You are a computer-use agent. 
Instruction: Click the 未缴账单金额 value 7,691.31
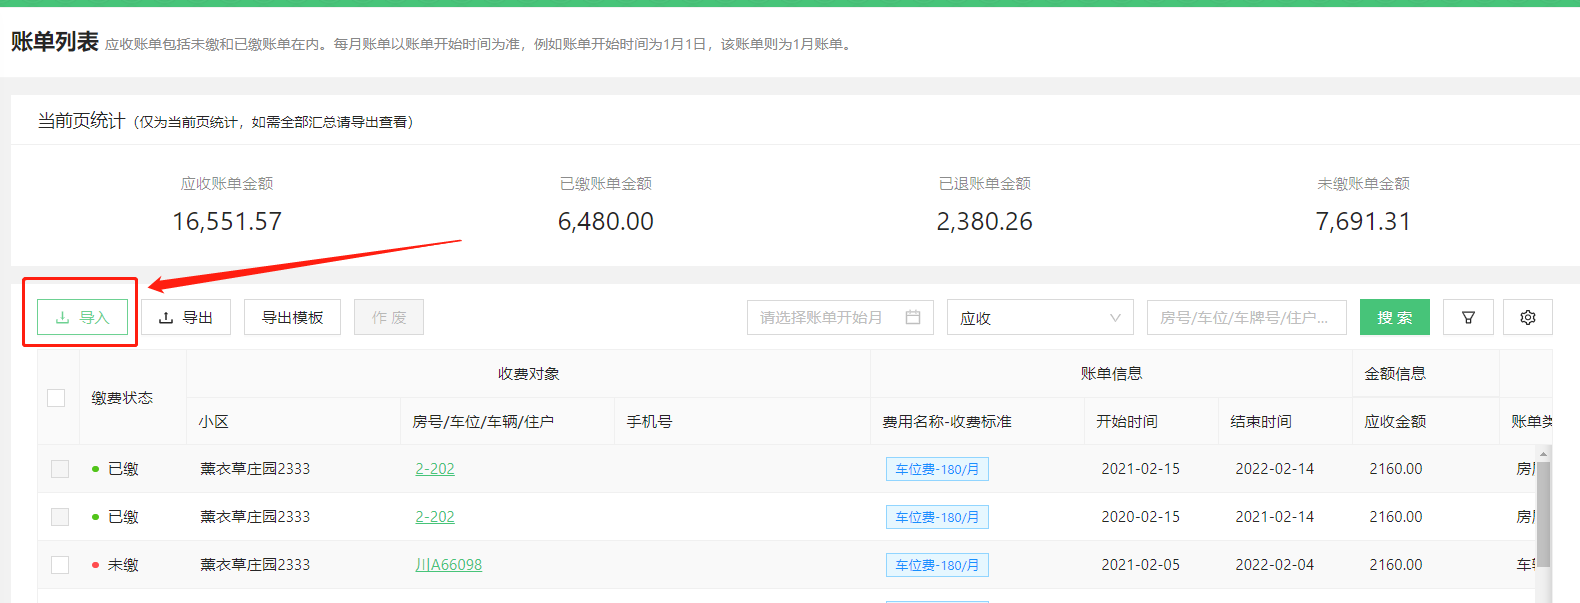1363,221
